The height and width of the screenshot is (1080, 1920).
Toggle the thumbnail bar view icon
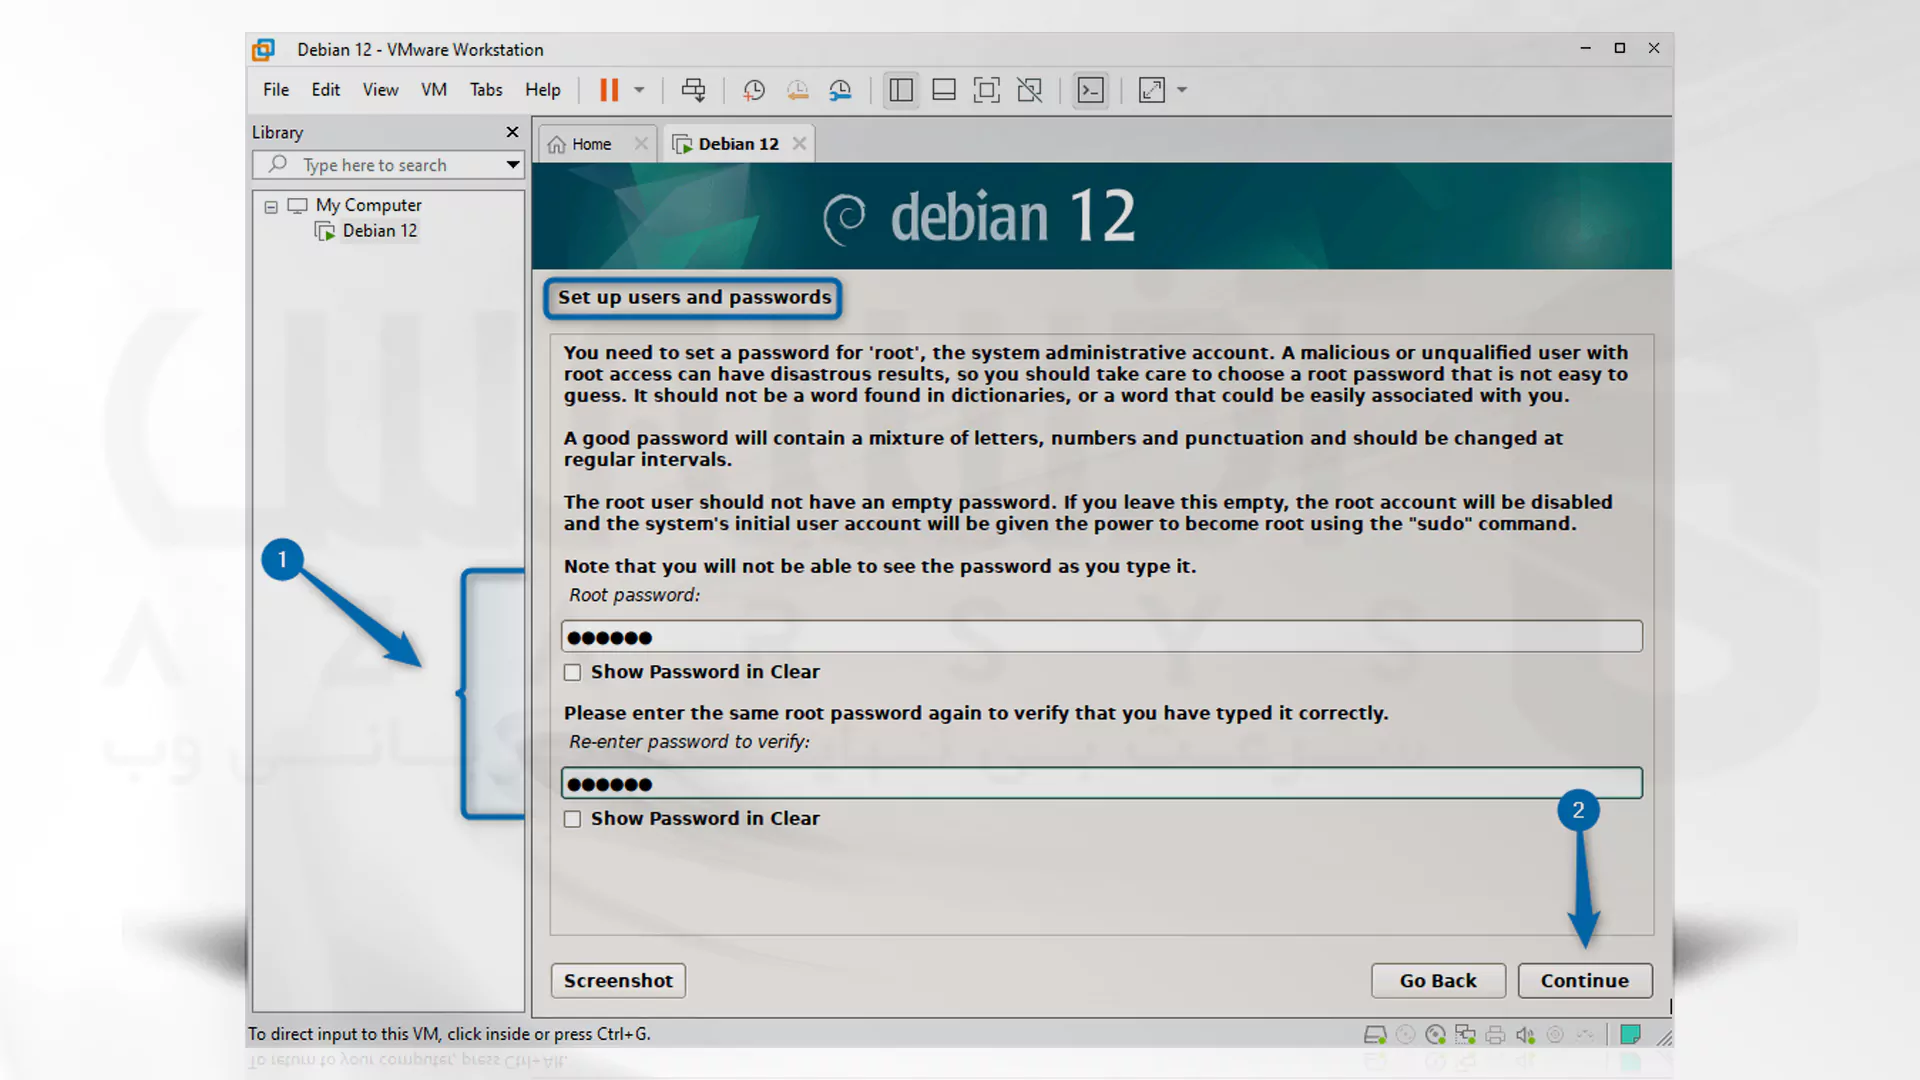(944, 90)
